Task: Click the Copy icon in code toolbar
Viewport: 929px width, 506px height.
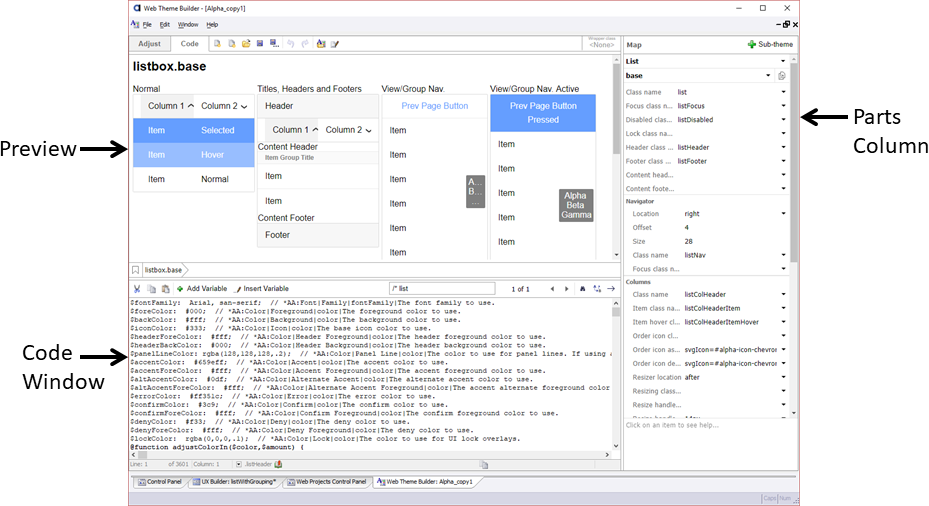Action: pyautogui.click(x=152, y=289)
